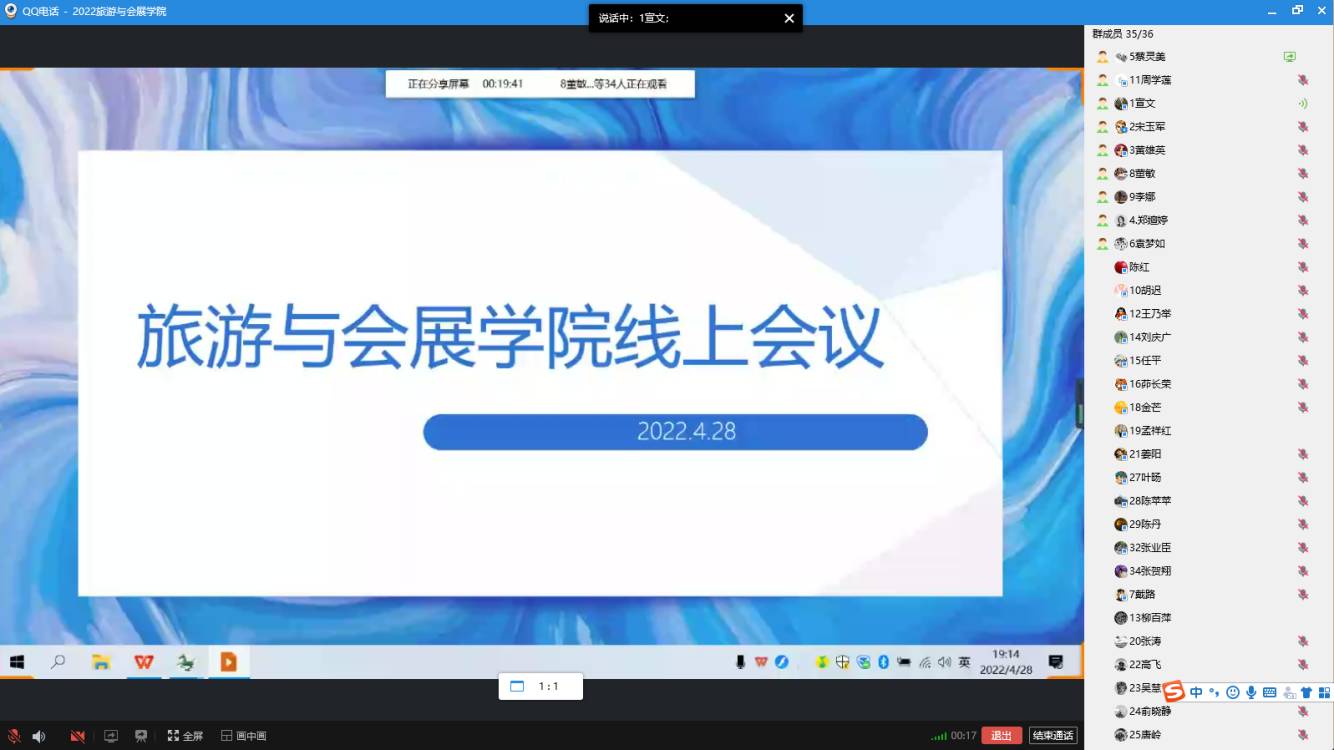This screenshot has height=750, width=1334.
Task: Click the Sogou voice input microphone
Action: (1251, 692)
